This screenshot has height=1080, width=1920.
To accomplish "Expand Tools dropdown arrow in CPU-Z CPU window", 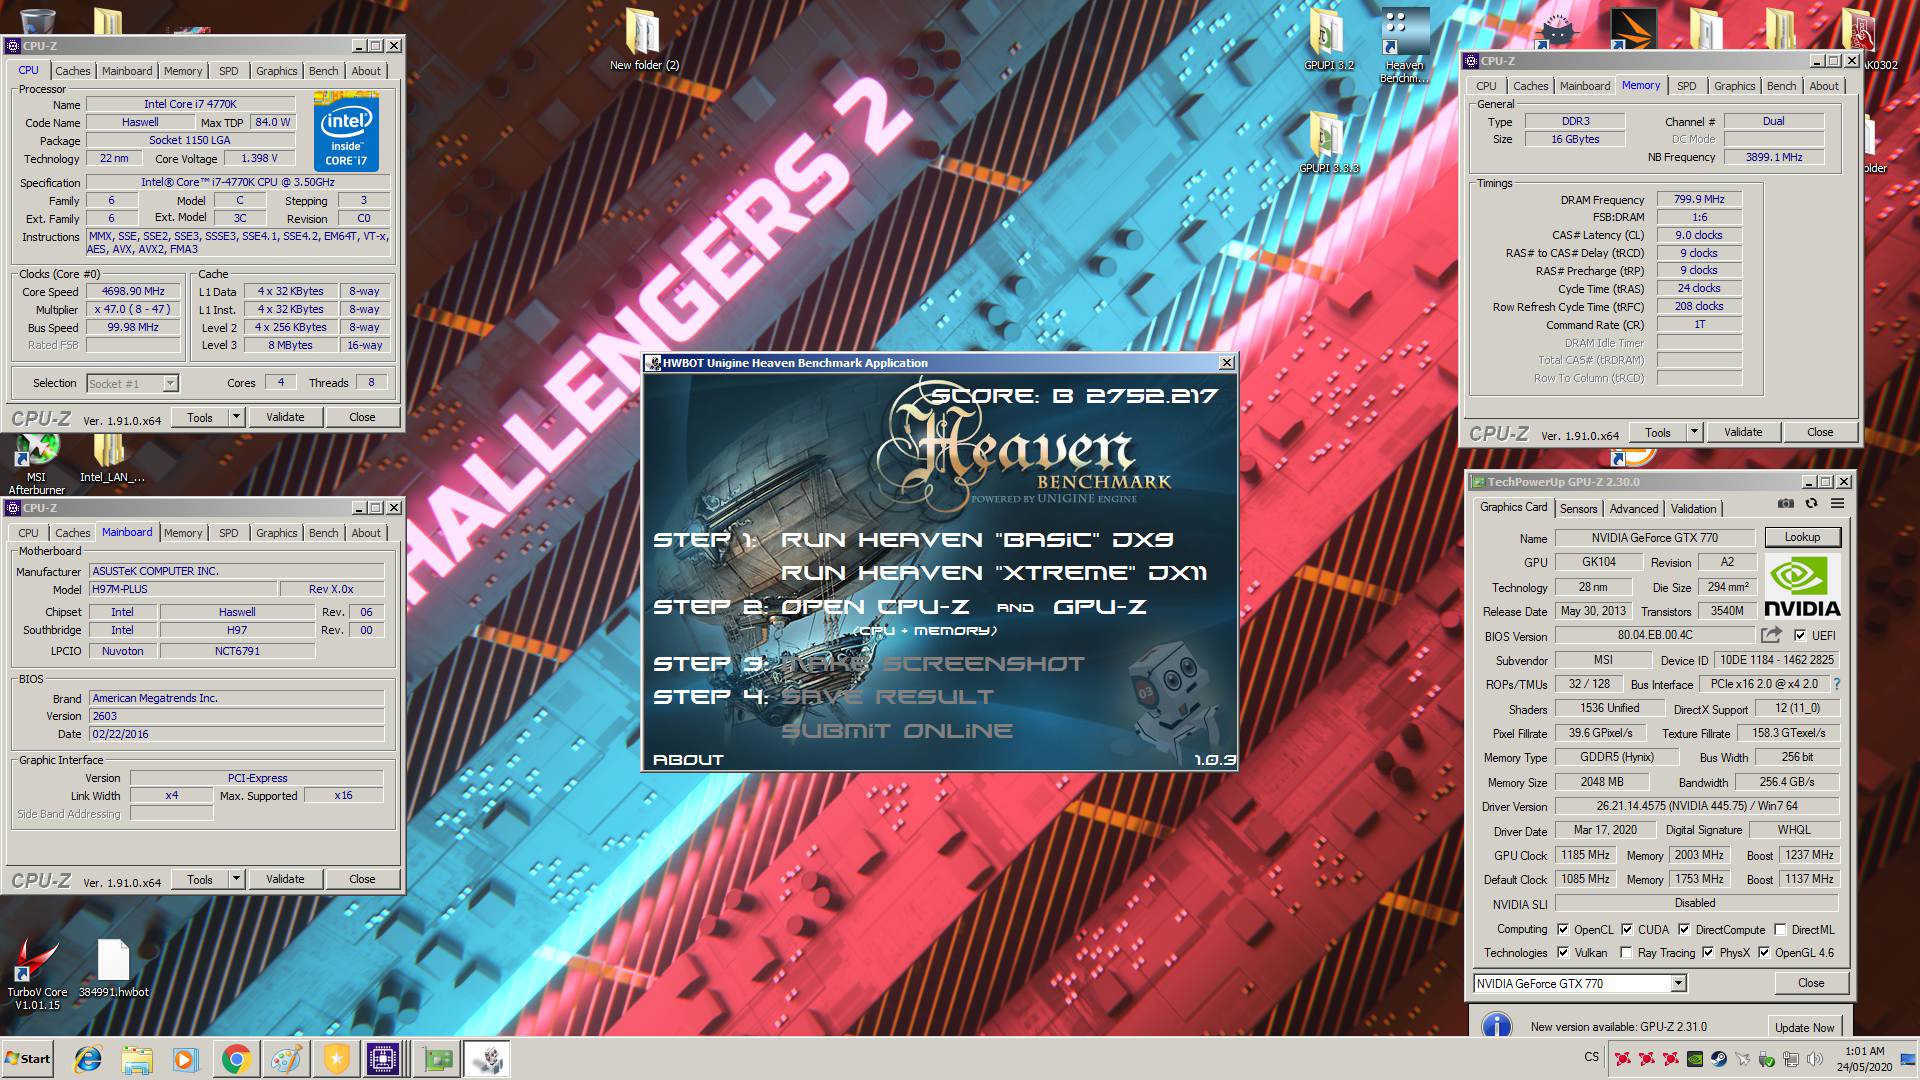I will tap(236, 417).
